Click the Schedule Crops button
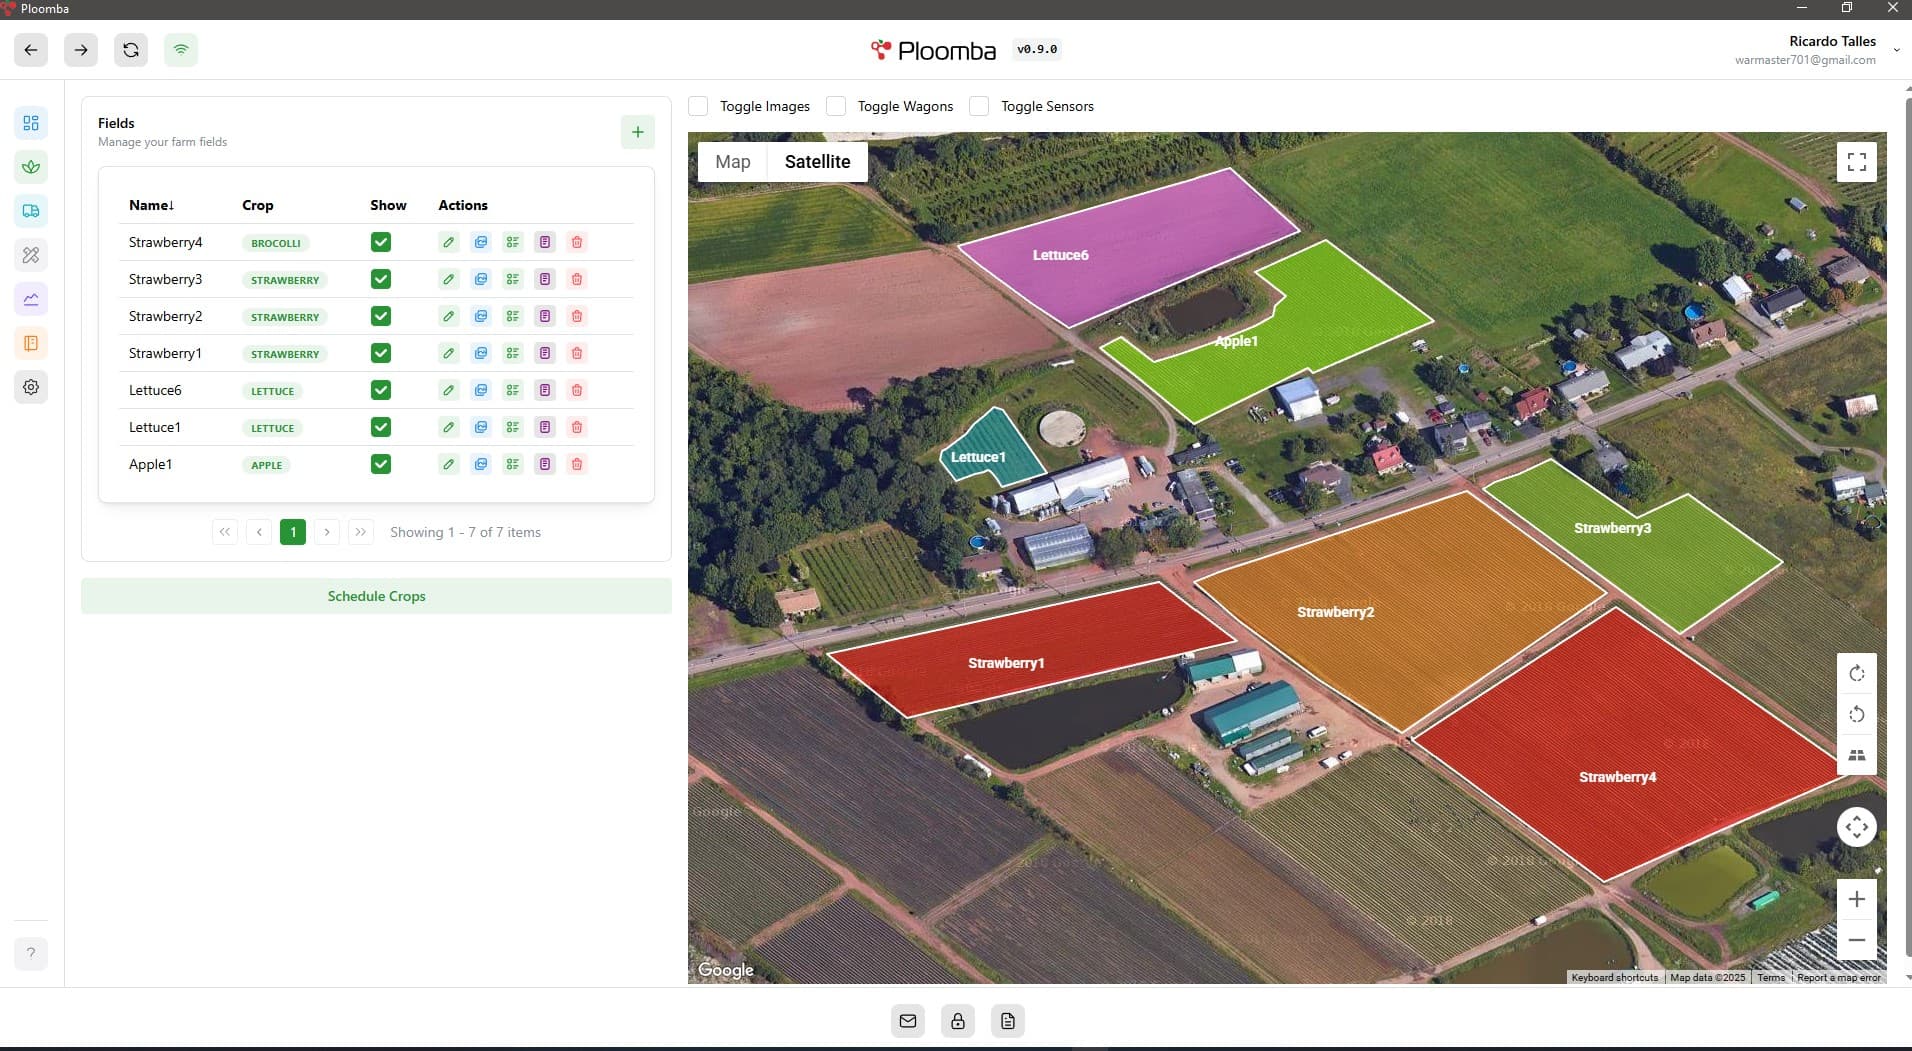Image resolution: width=1912 pixels, height=1051 pixels. point(376,596)
